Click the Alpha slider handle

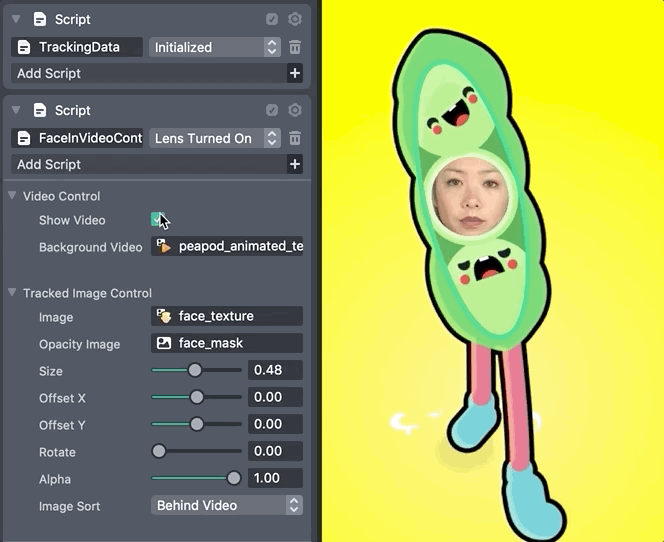(x=234, y=478)
